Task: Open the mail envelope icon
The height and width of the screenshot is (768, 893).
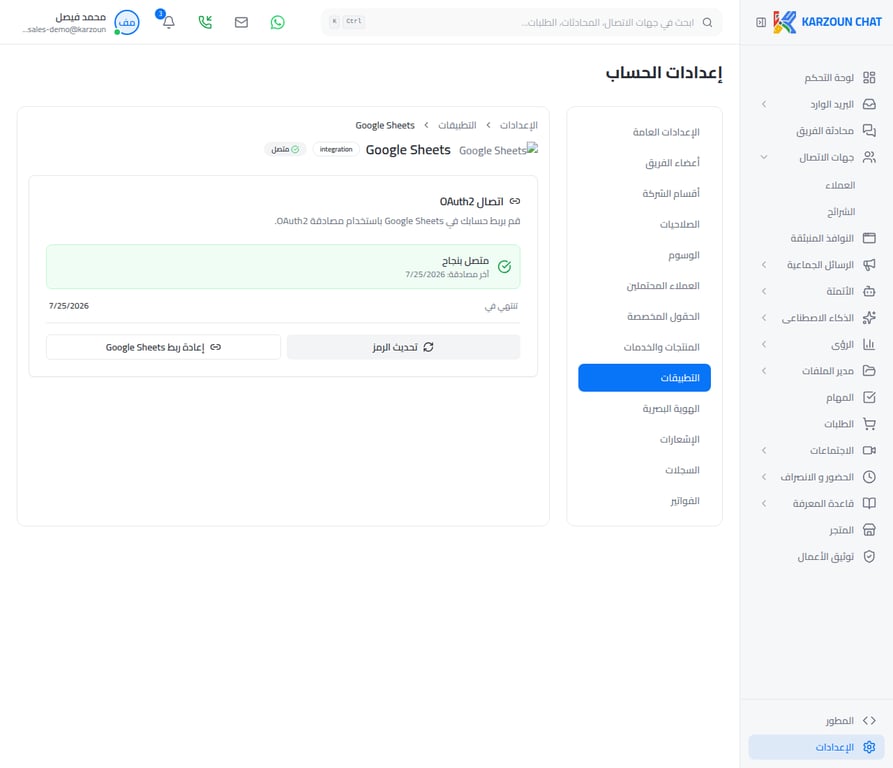Action: click(241, 22)
